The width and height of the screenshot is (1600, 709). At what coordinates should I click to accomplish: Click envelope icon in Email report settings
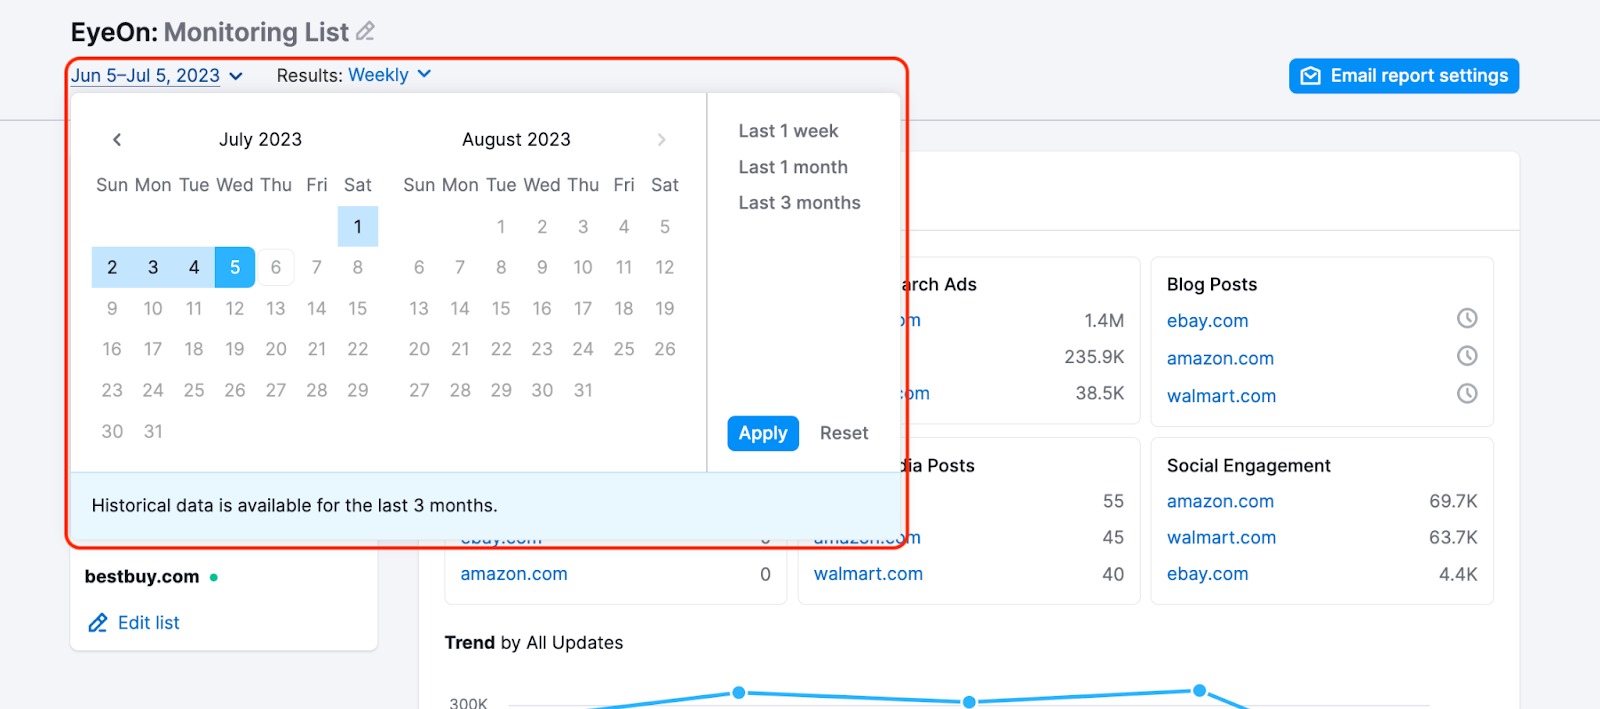(x=1310, y=76)
